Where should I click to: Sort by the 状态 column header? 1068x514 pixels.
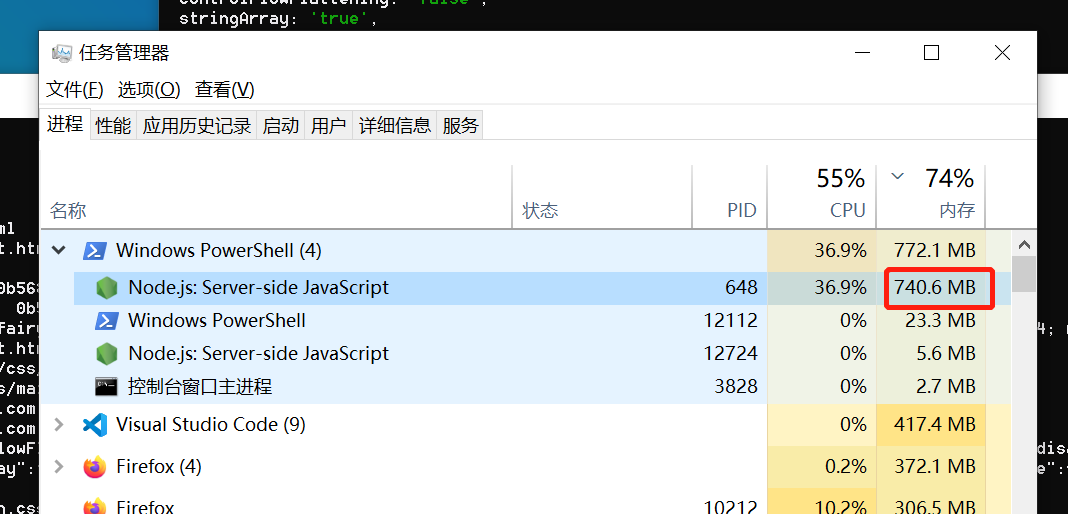click(602, 197)
